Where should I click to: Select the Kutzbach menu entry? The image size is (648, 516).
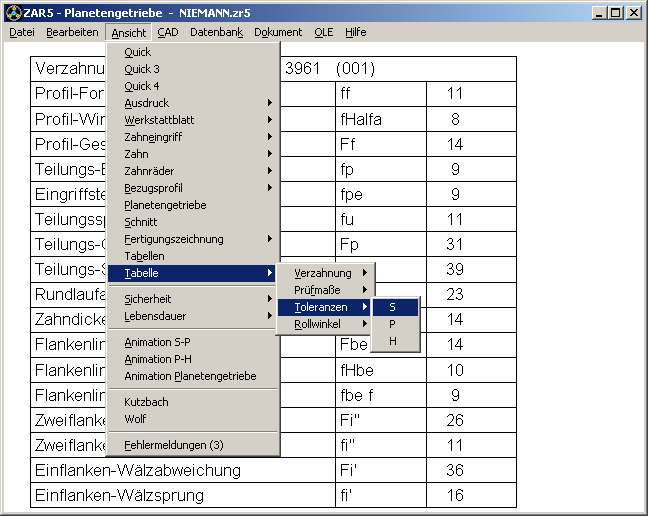146,402
